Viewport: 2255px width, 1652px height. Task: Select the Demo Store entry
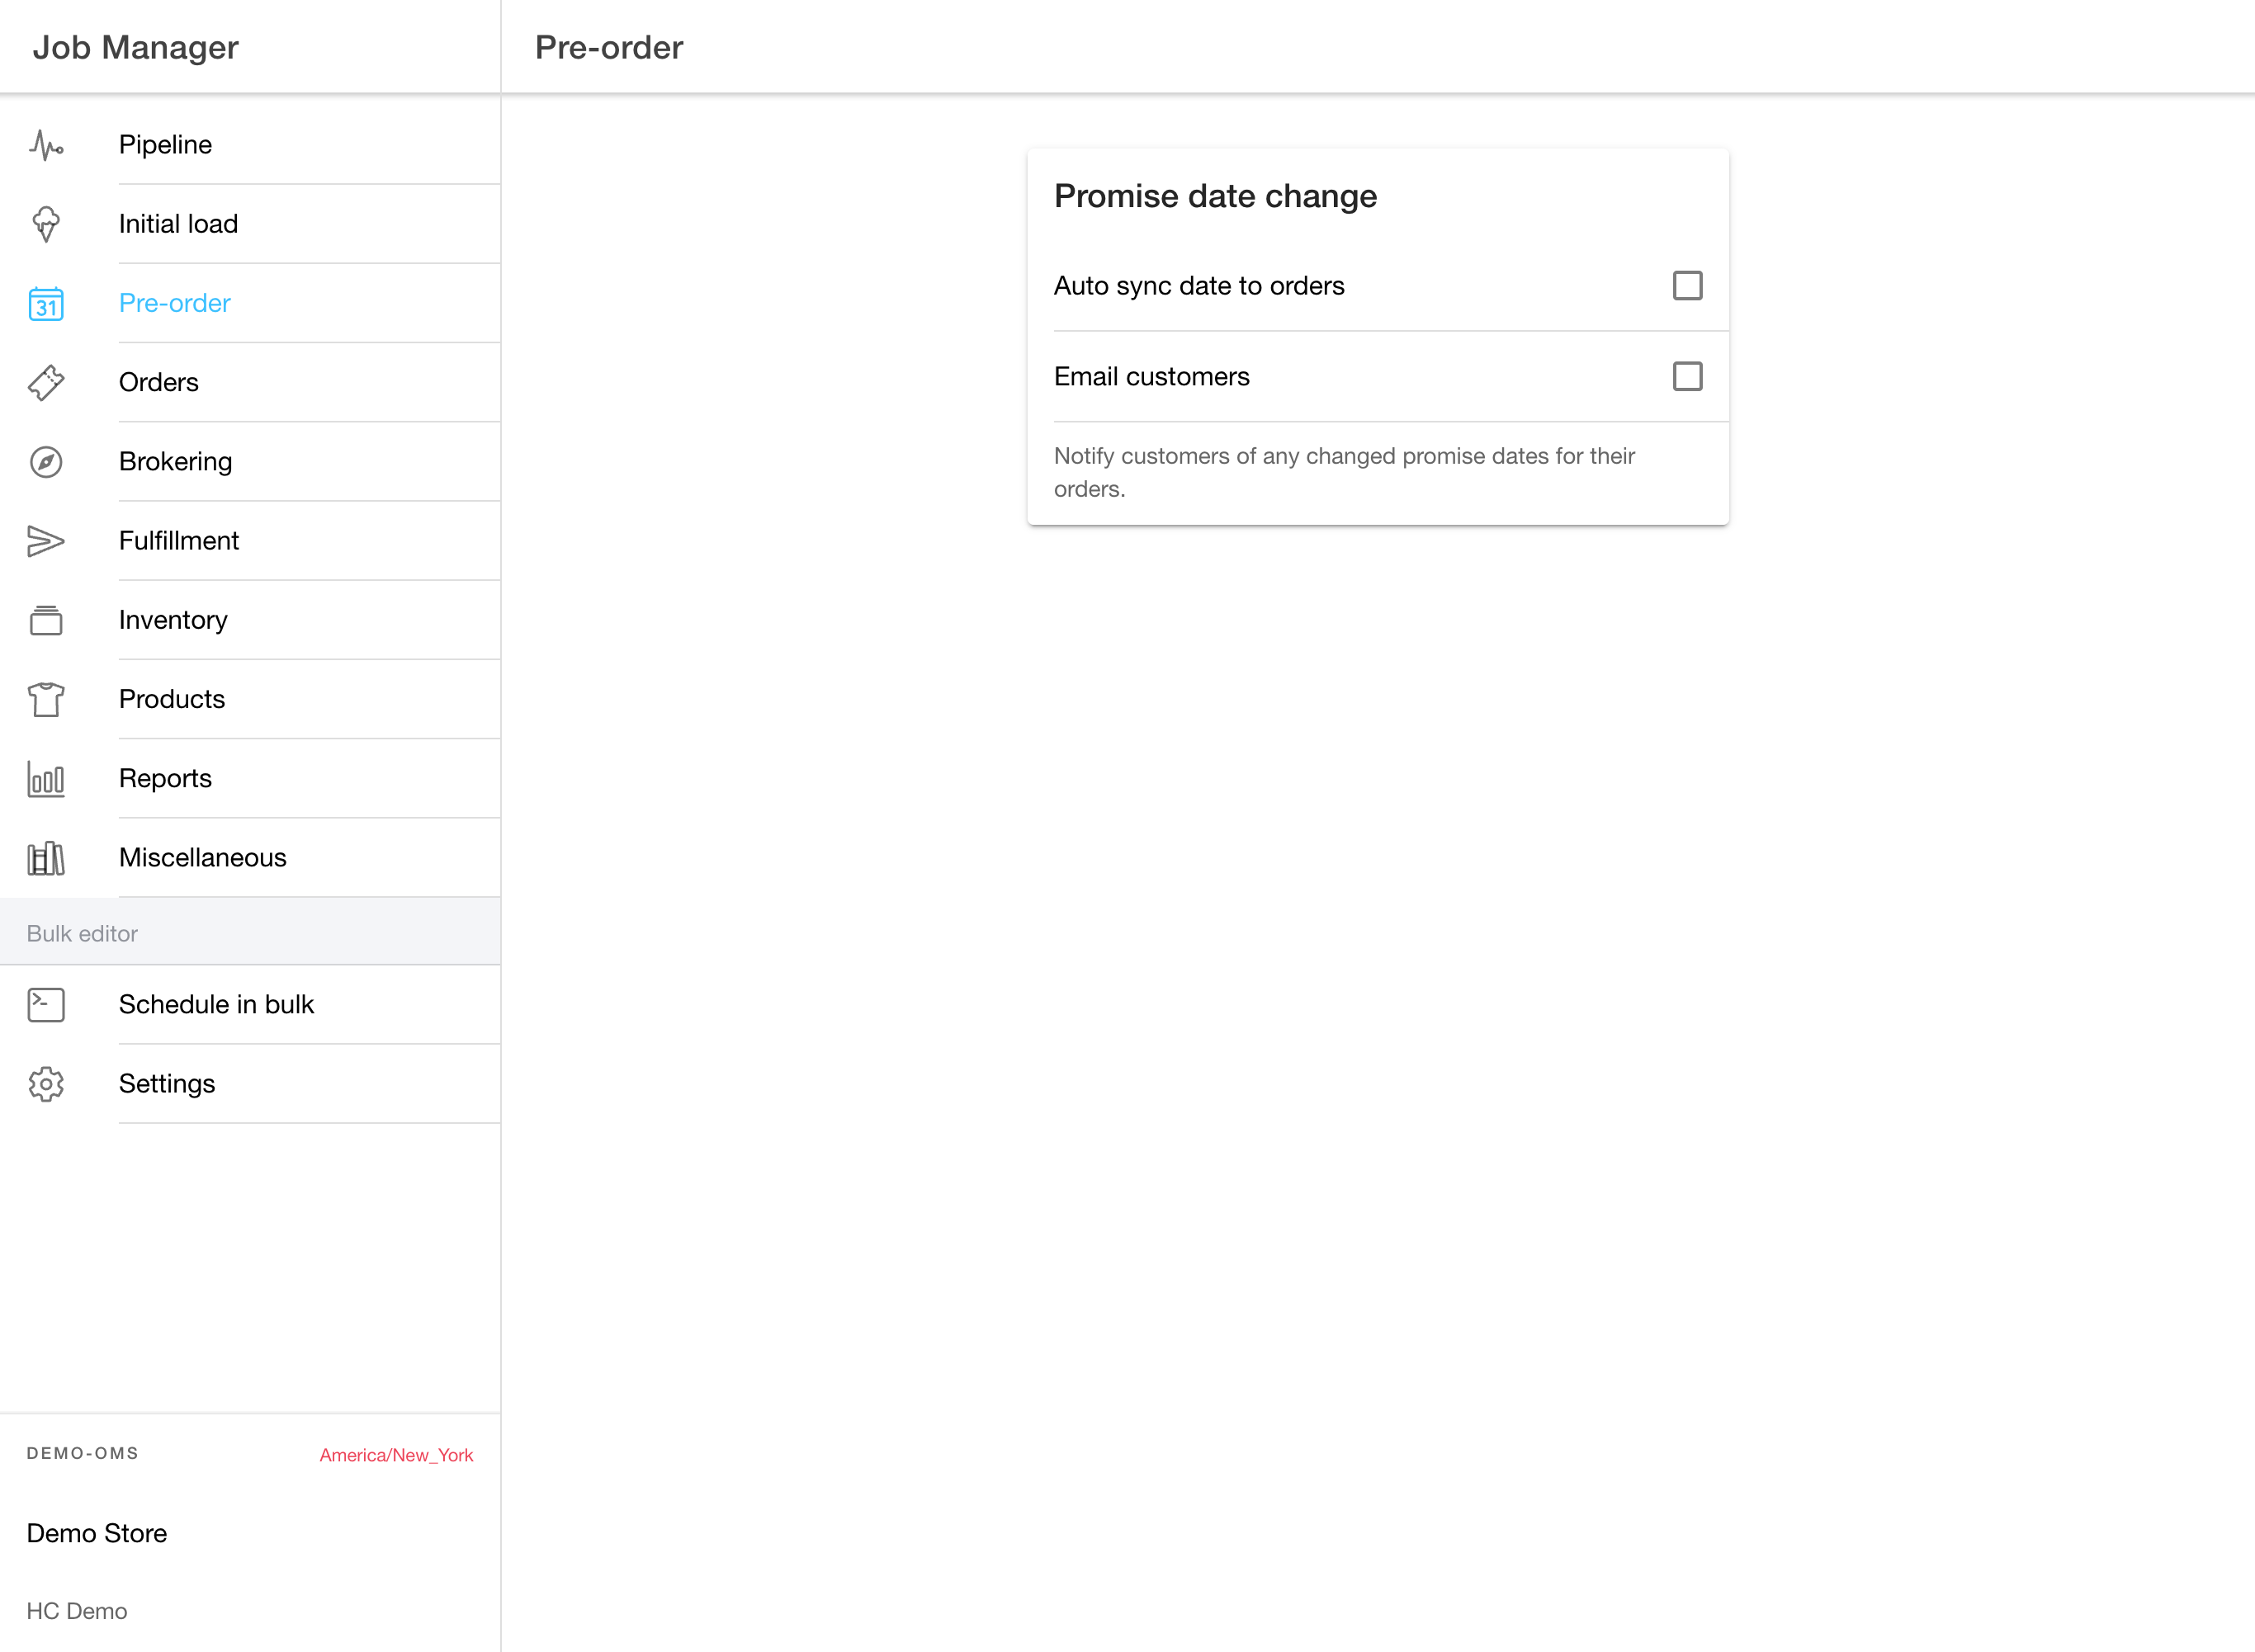click(97, 1533)
